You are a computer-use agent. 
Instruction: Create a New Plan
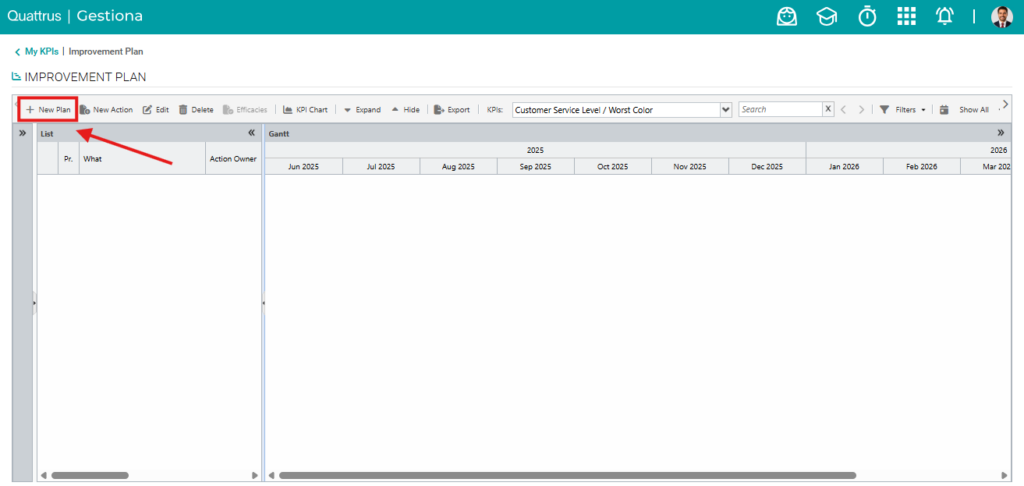pyautogui.click(x=48, y=110)
